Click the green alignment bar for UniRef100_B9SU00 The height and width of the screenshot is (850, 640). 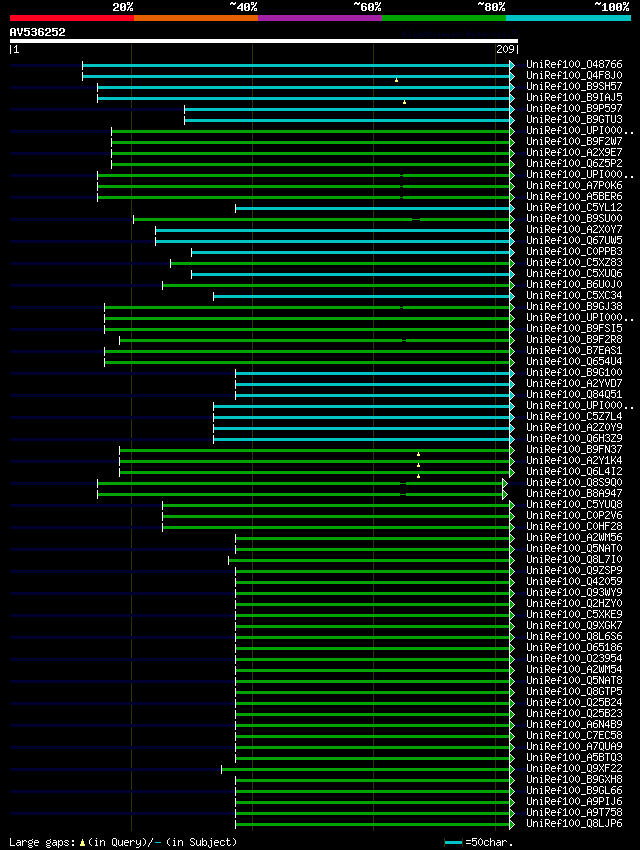(322, 220)
